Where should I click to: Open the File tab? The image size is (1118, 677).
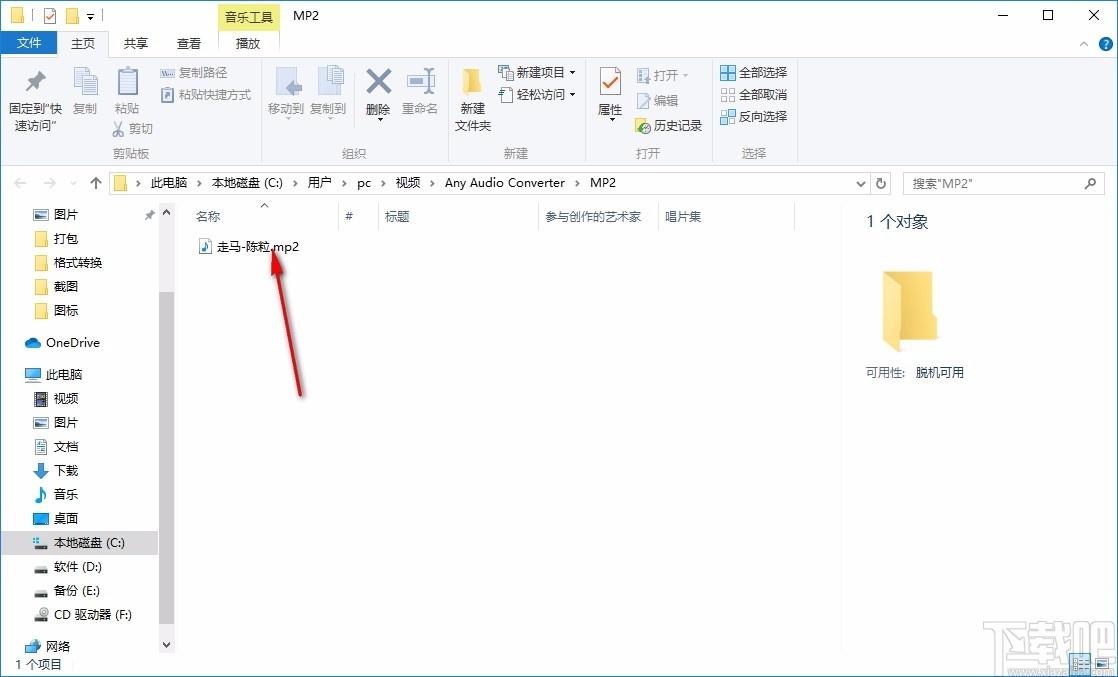point(29,43)
